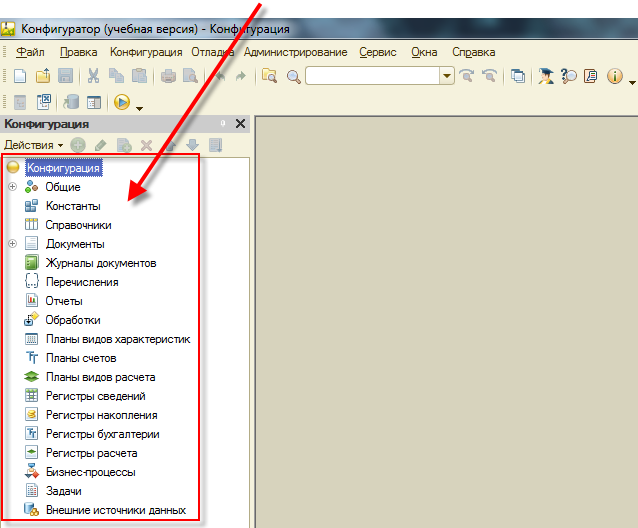
Task: Click the magnifier Search icon
Action: pyautogui.click(x=293, y=76)
